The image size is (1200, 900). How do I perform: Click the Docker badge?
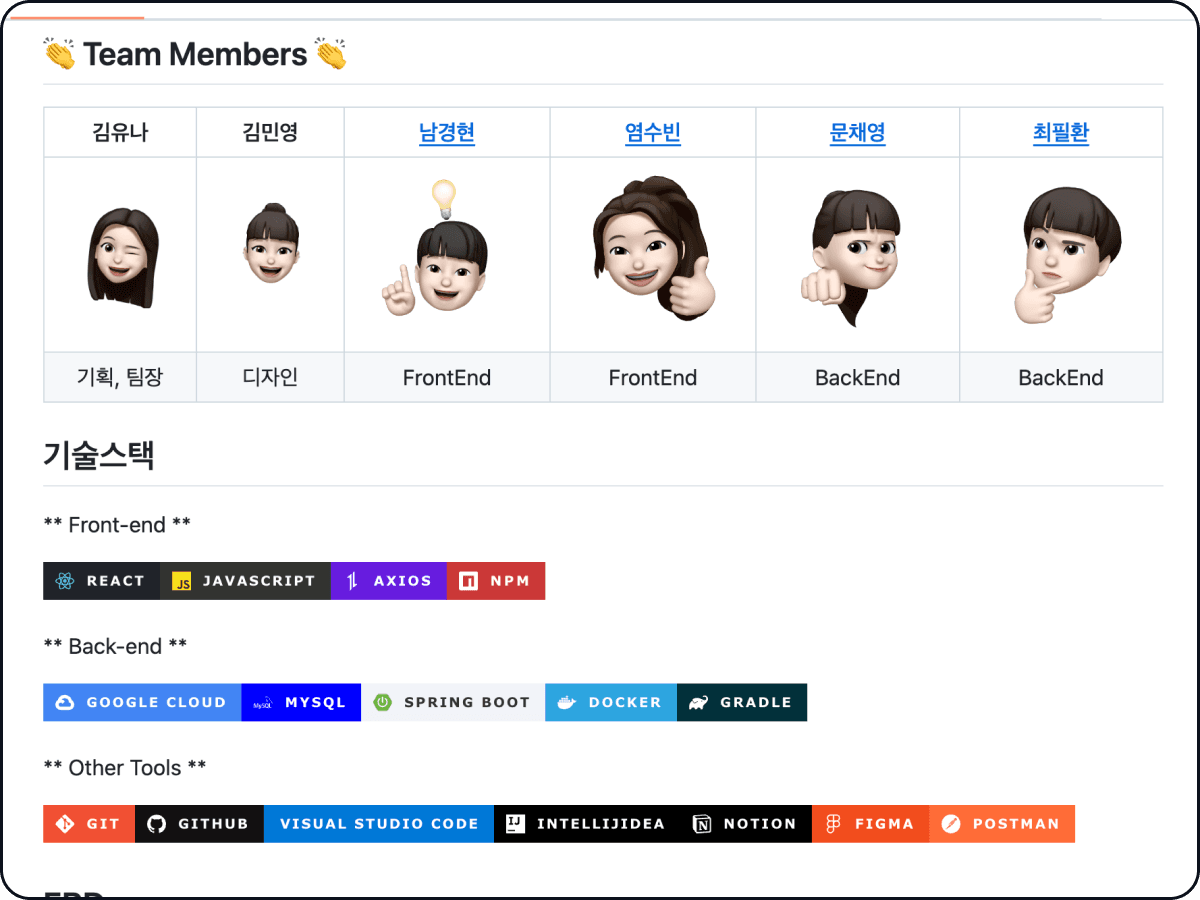click(x=611, y=702)
